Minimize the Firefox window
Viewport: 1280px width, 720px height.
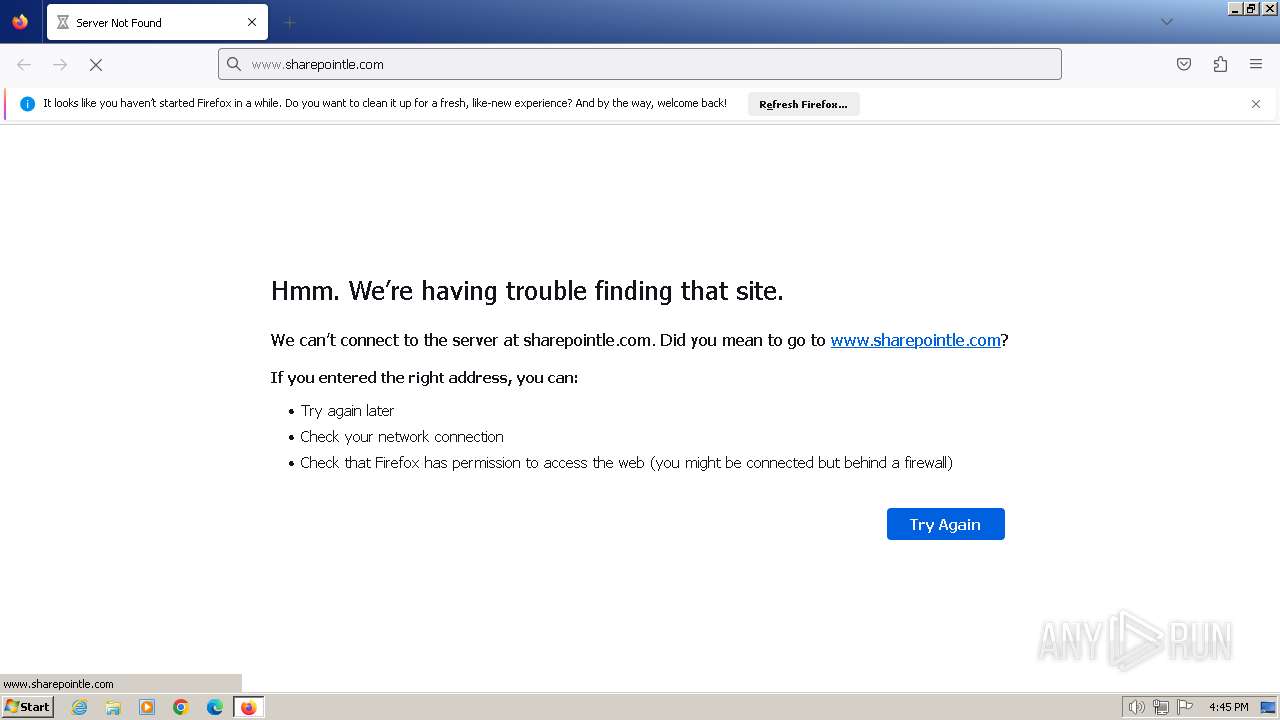pos(1235,8)
